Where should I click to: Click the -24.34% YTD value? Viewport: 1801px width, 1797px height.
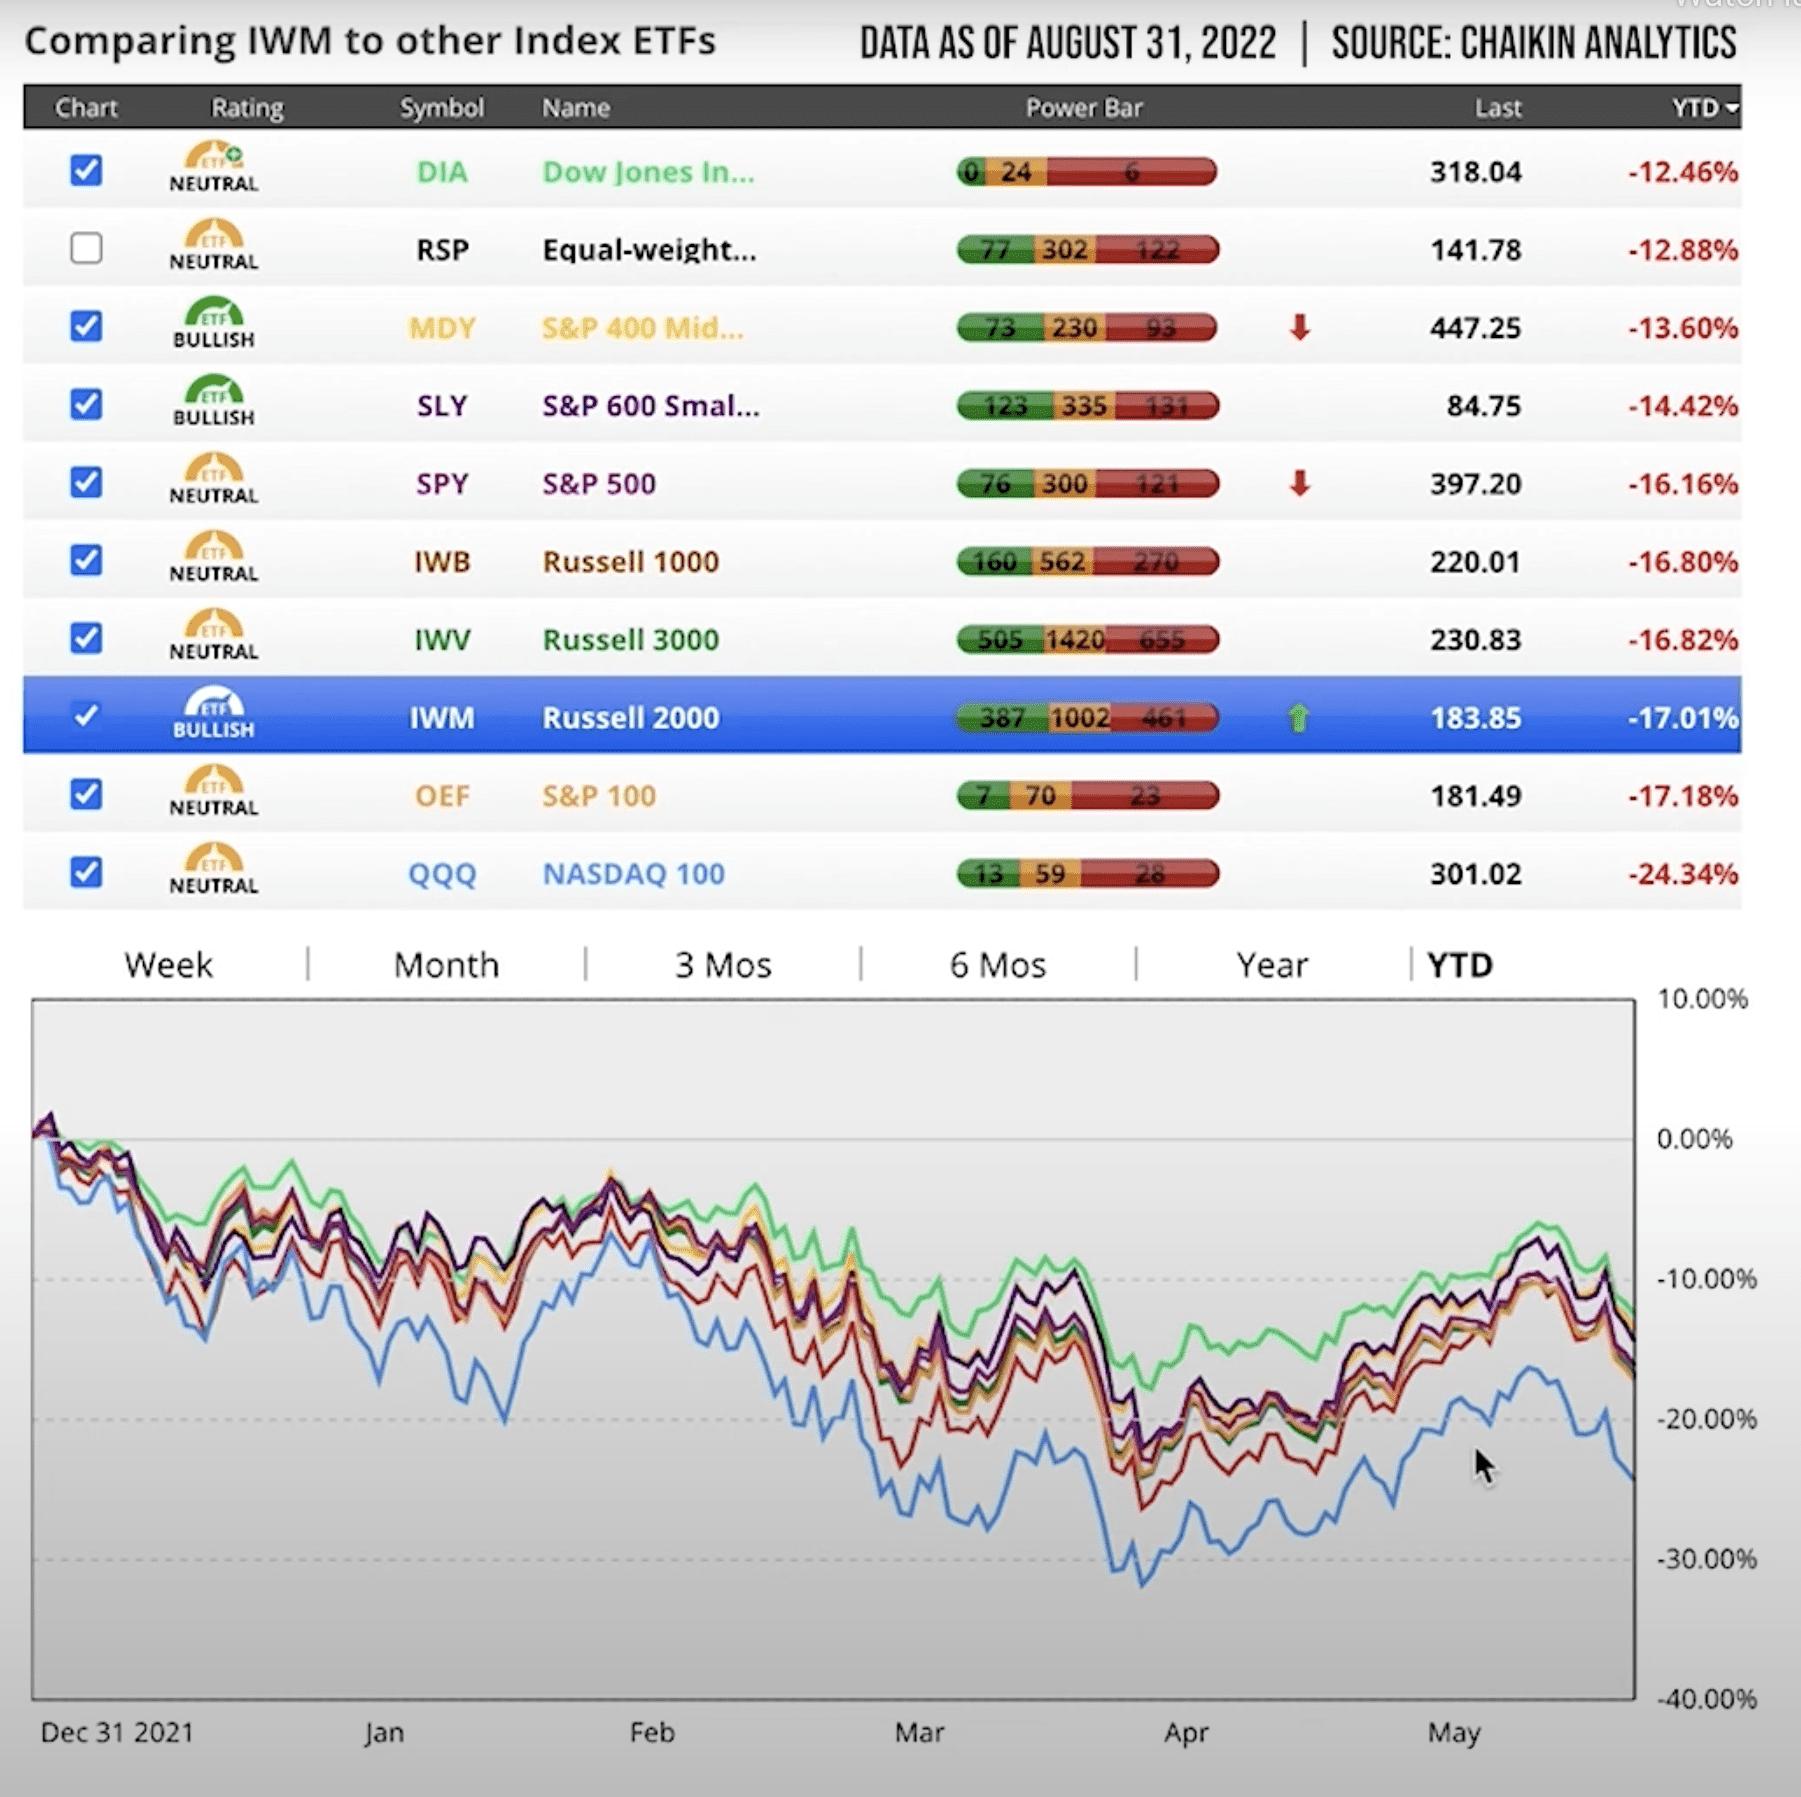tap(1684, 874)
